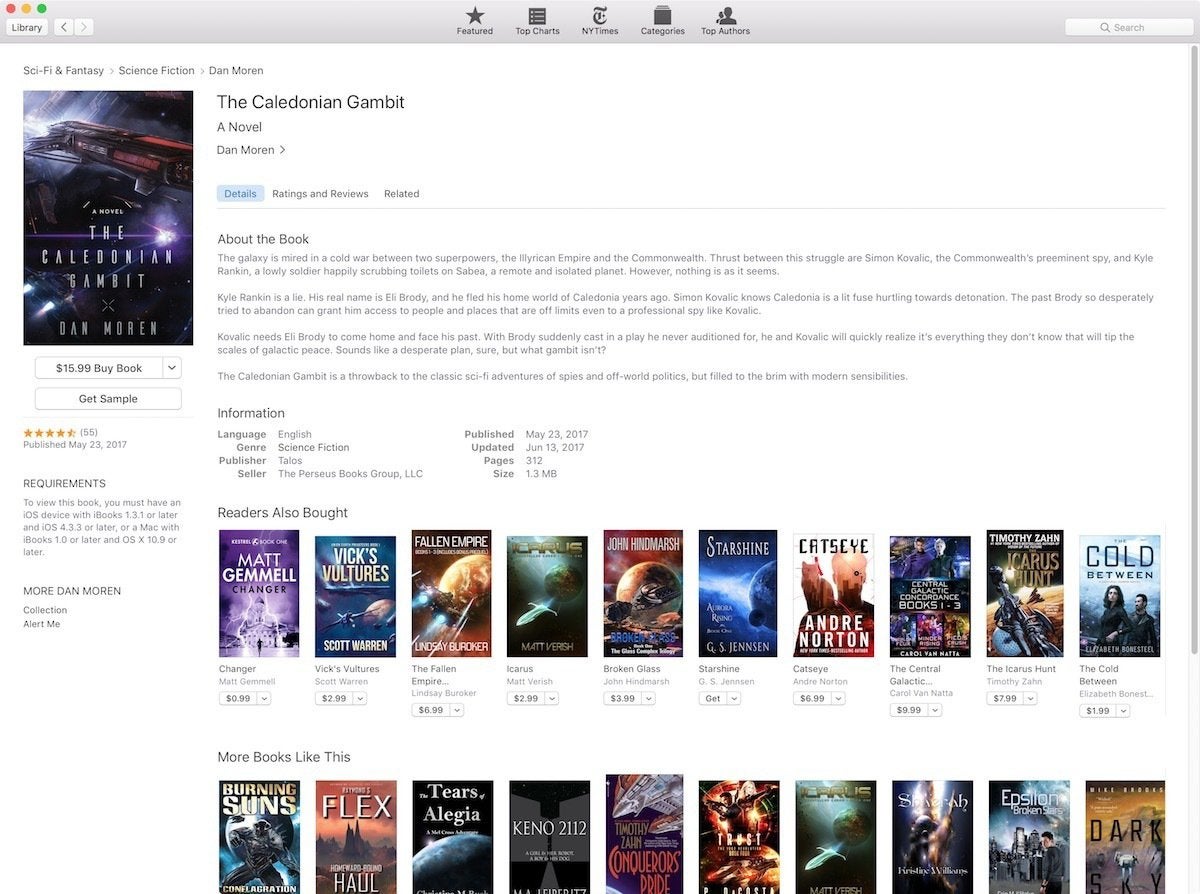Expand the dropdown next to Icarus $2.99 price
1200x894 pixels.
pyautogui.click(x=553, y=698)
